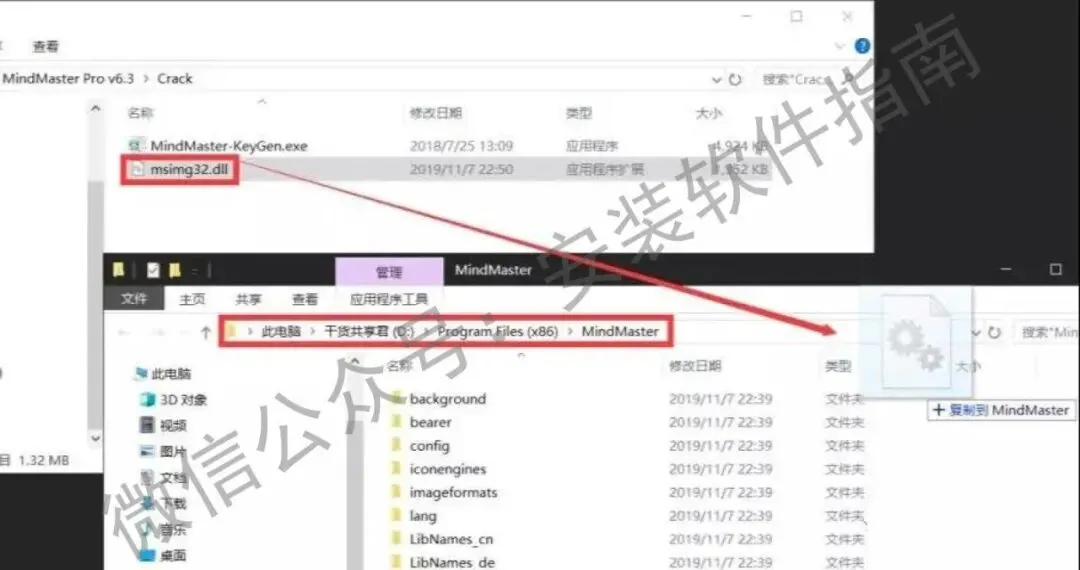1080x570 pixels.
Task: Select 图片 in navigation pane
Action: (x=173, y=452)
